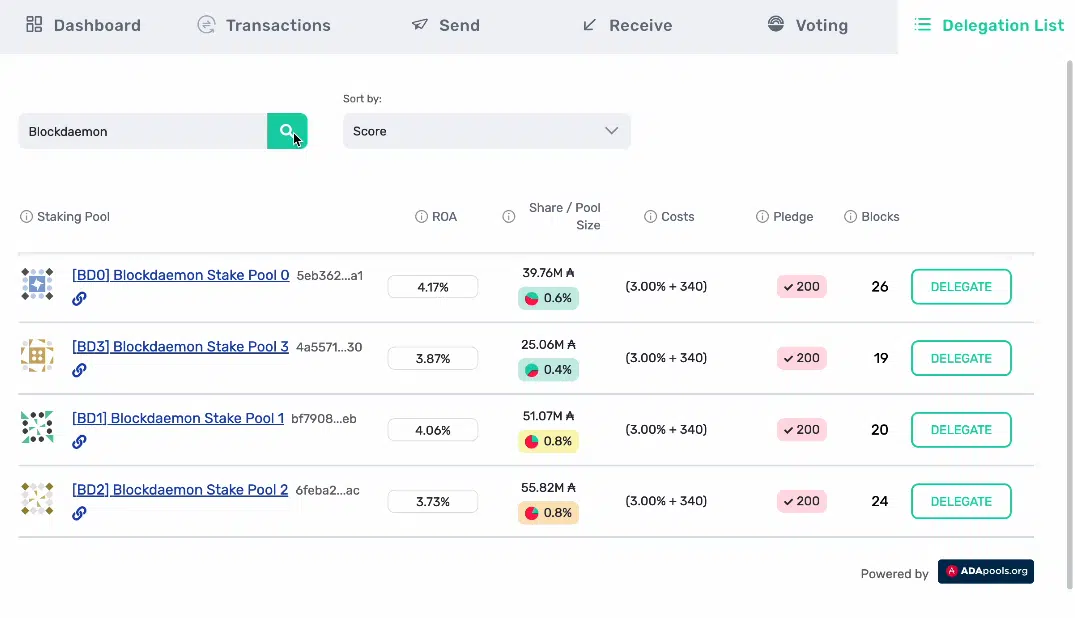Open the Receive tab

pyautogui.click(x=627, y=25)
